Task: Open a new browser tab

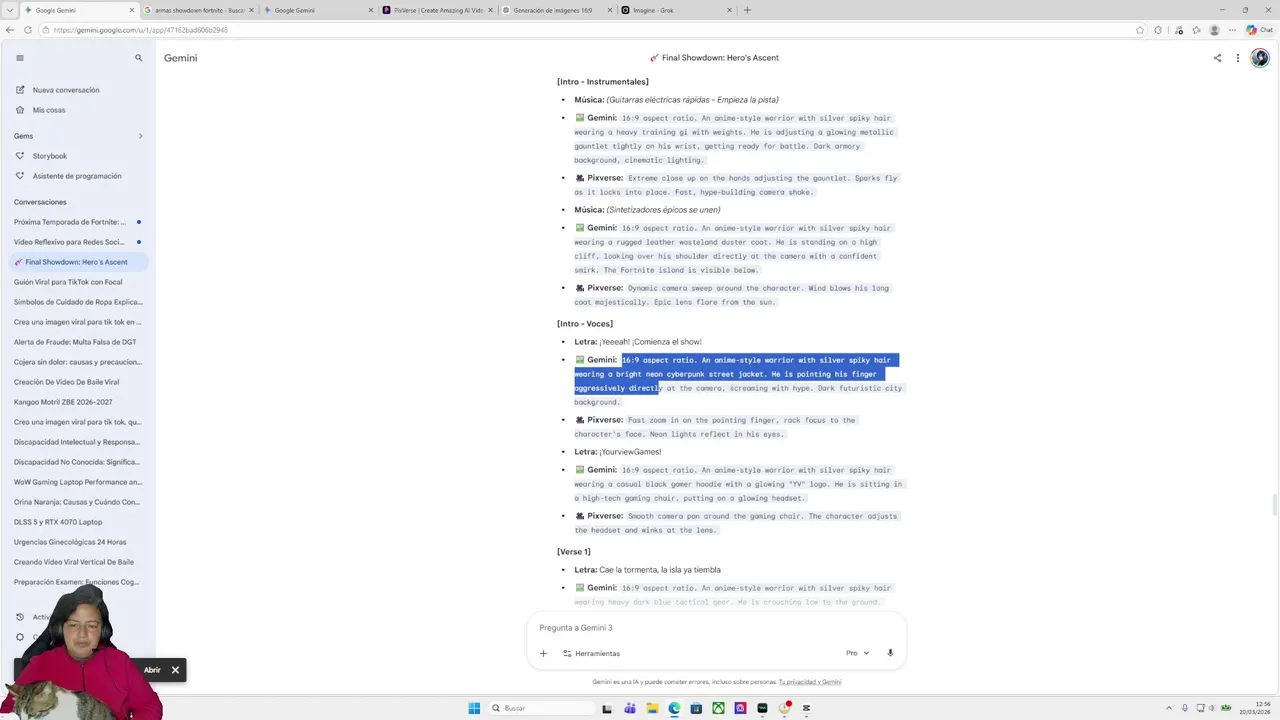Action: click(x=747, y=10)
